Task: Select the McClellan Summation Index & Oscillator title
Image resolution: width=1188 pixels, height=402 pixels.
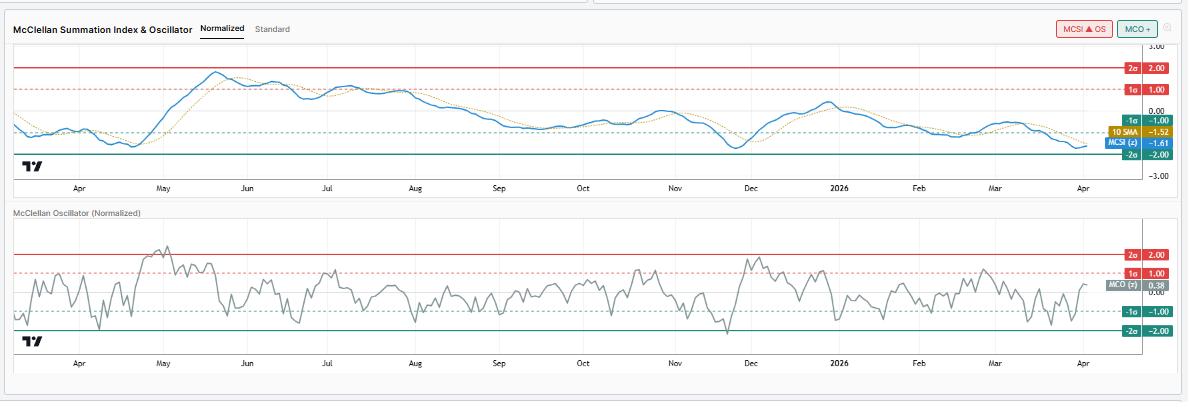Action: pos(102,30)
